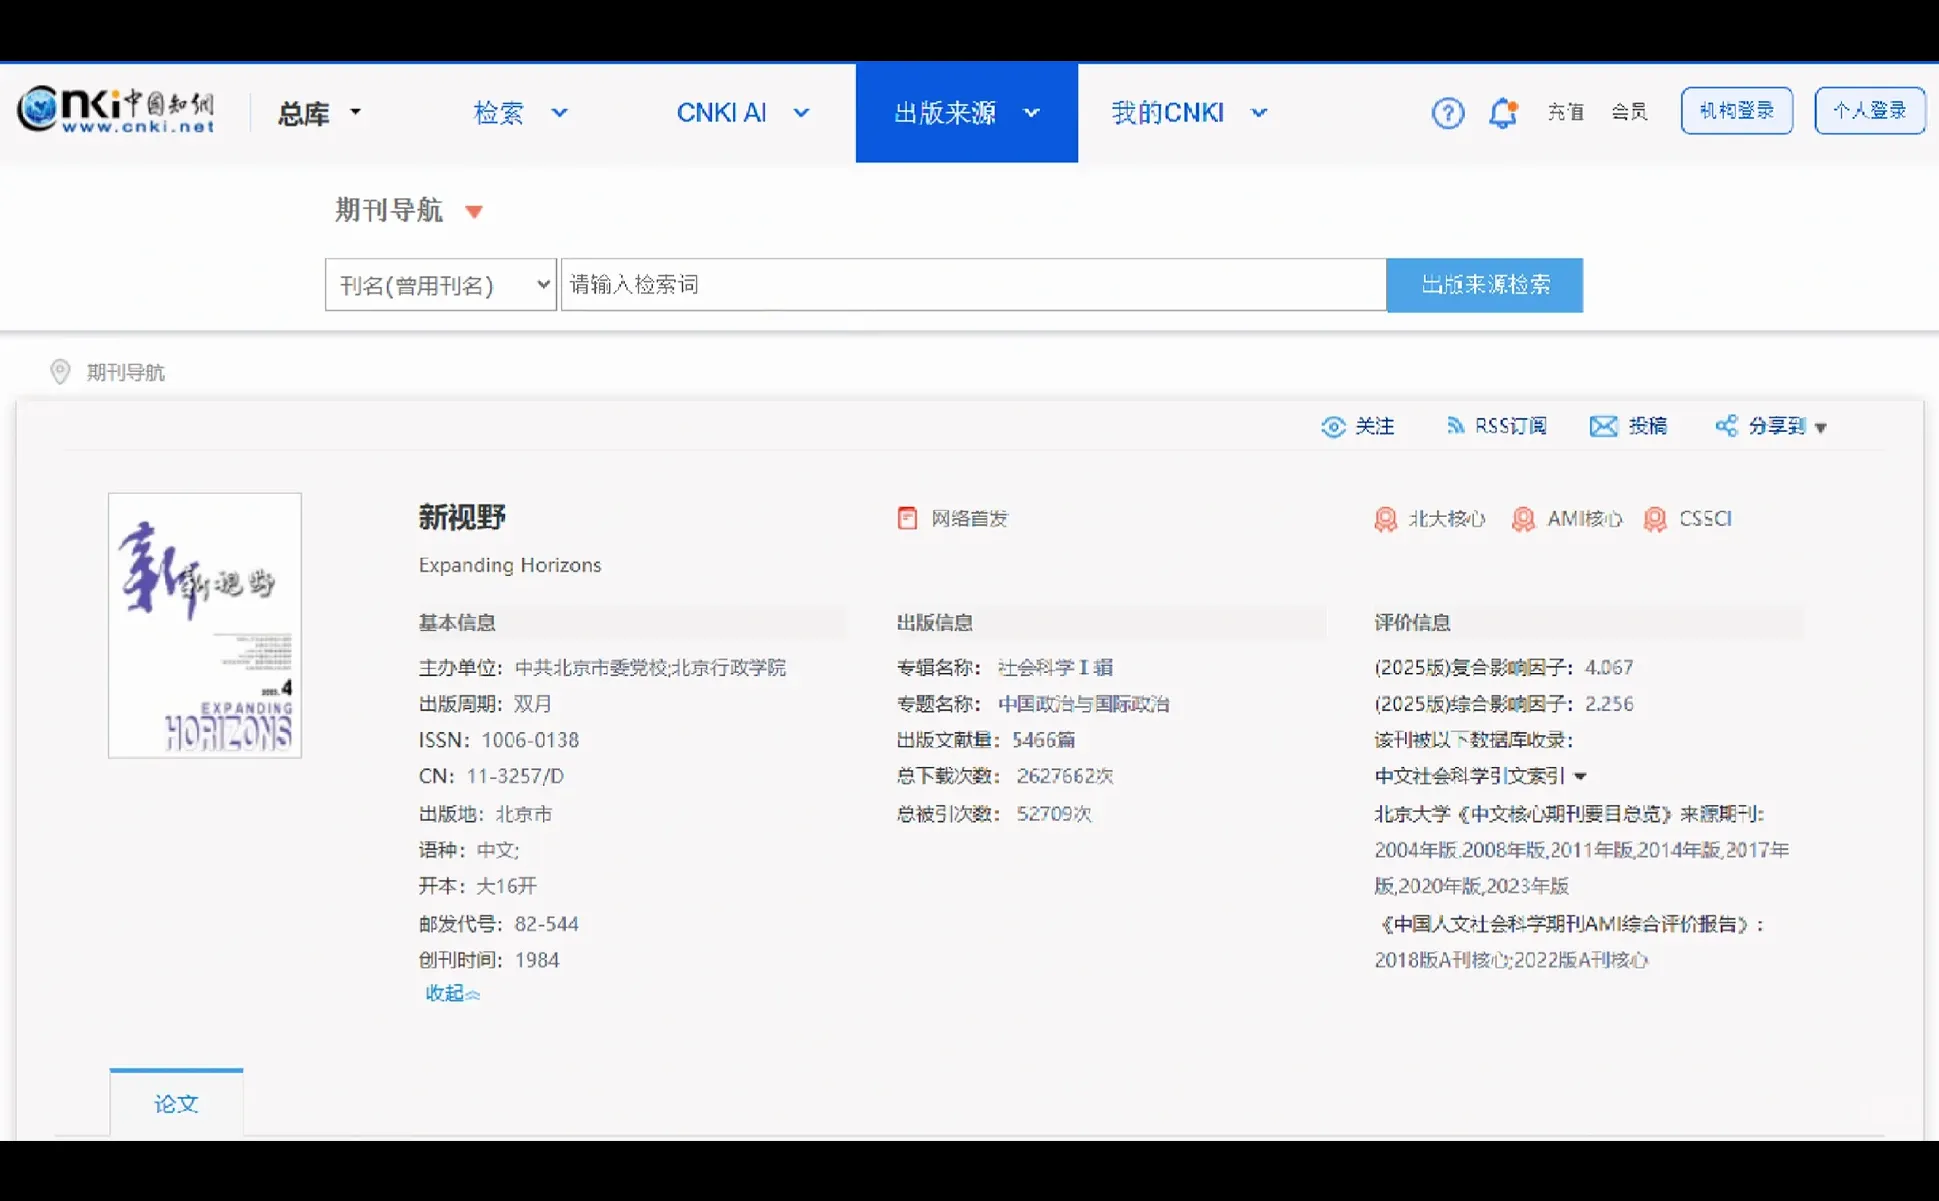Click the CNKI logo
The width and height of the screenshot is (1939, 1201).
116,110
